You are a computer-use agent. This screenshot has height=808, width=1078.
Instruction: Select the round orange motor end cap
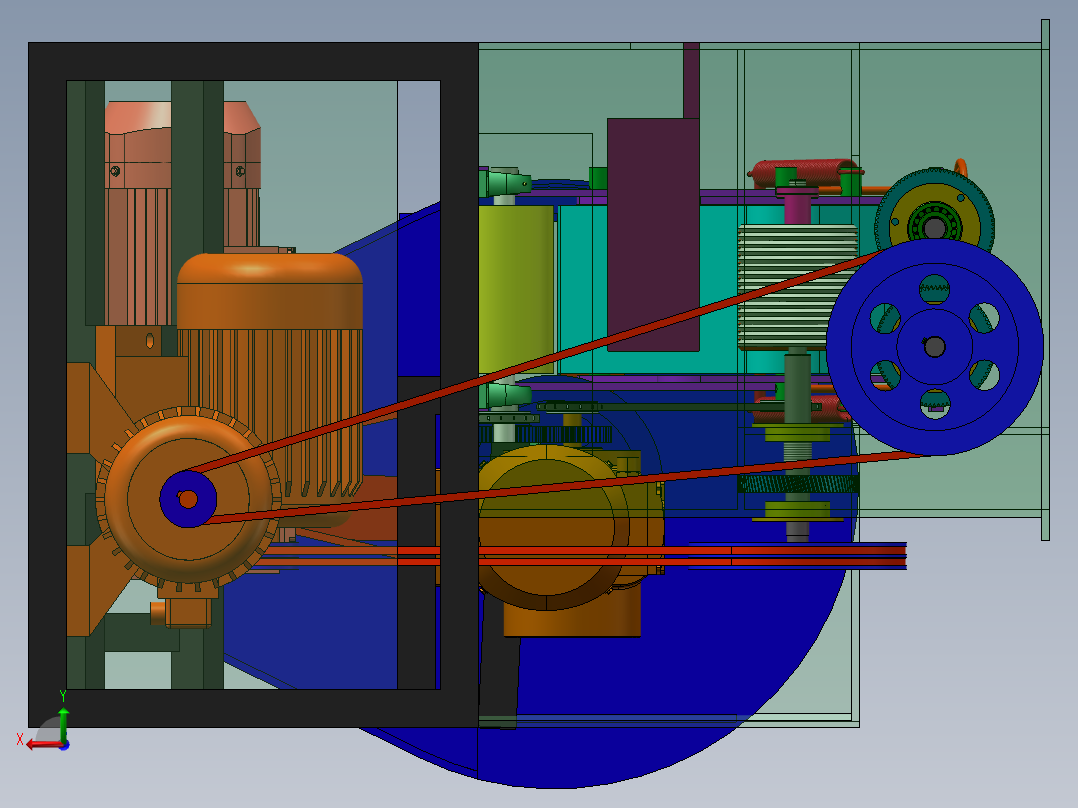[188, 499]
